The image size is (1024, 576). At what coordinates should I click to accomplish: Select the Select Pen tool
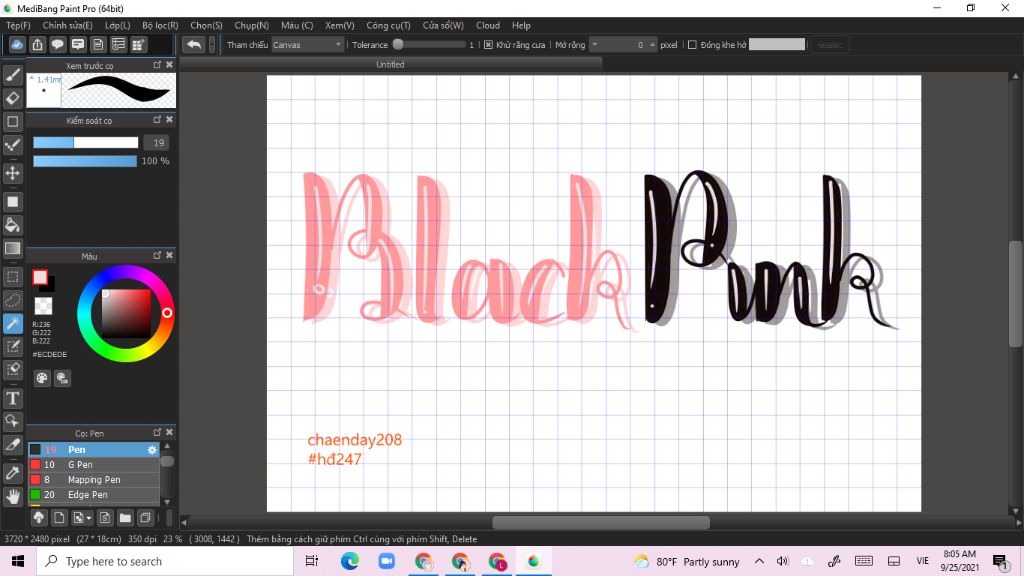pos(12,346)
